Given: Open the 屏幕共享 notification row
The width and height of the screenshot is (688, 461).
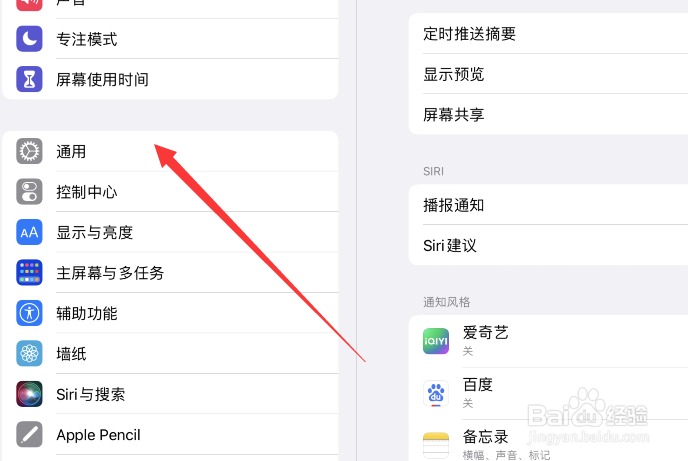Looking at the screenshot, I should pos(548,114).
